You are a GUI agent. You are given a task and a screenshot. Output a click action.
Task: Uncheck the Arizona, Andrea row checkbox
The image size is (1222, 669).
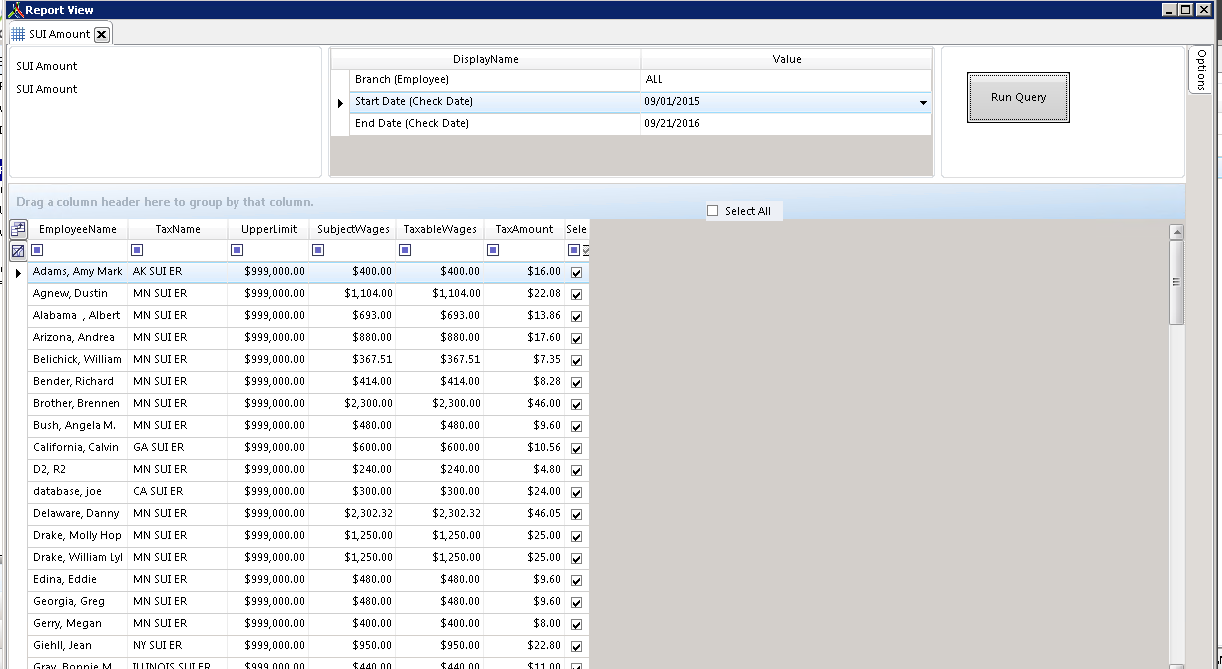[576, 338]
